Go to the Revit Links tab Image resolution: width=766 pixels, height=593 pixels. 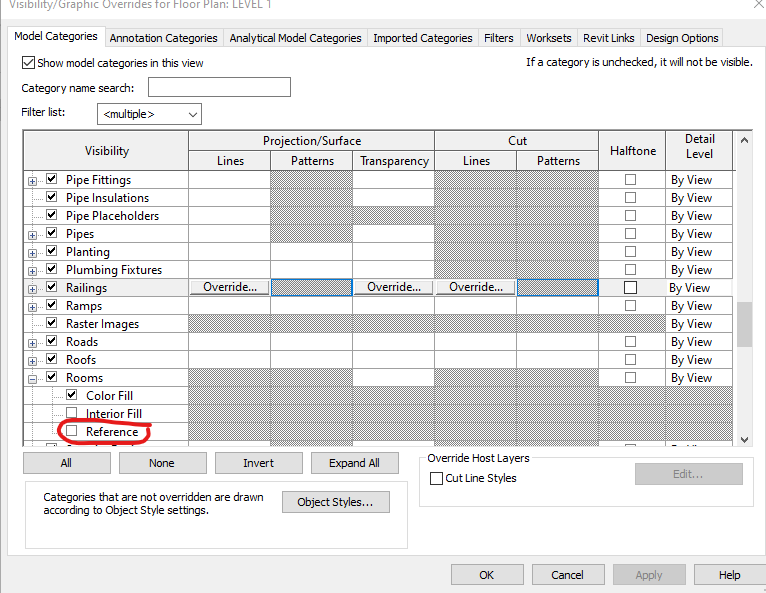click(609, 38)
